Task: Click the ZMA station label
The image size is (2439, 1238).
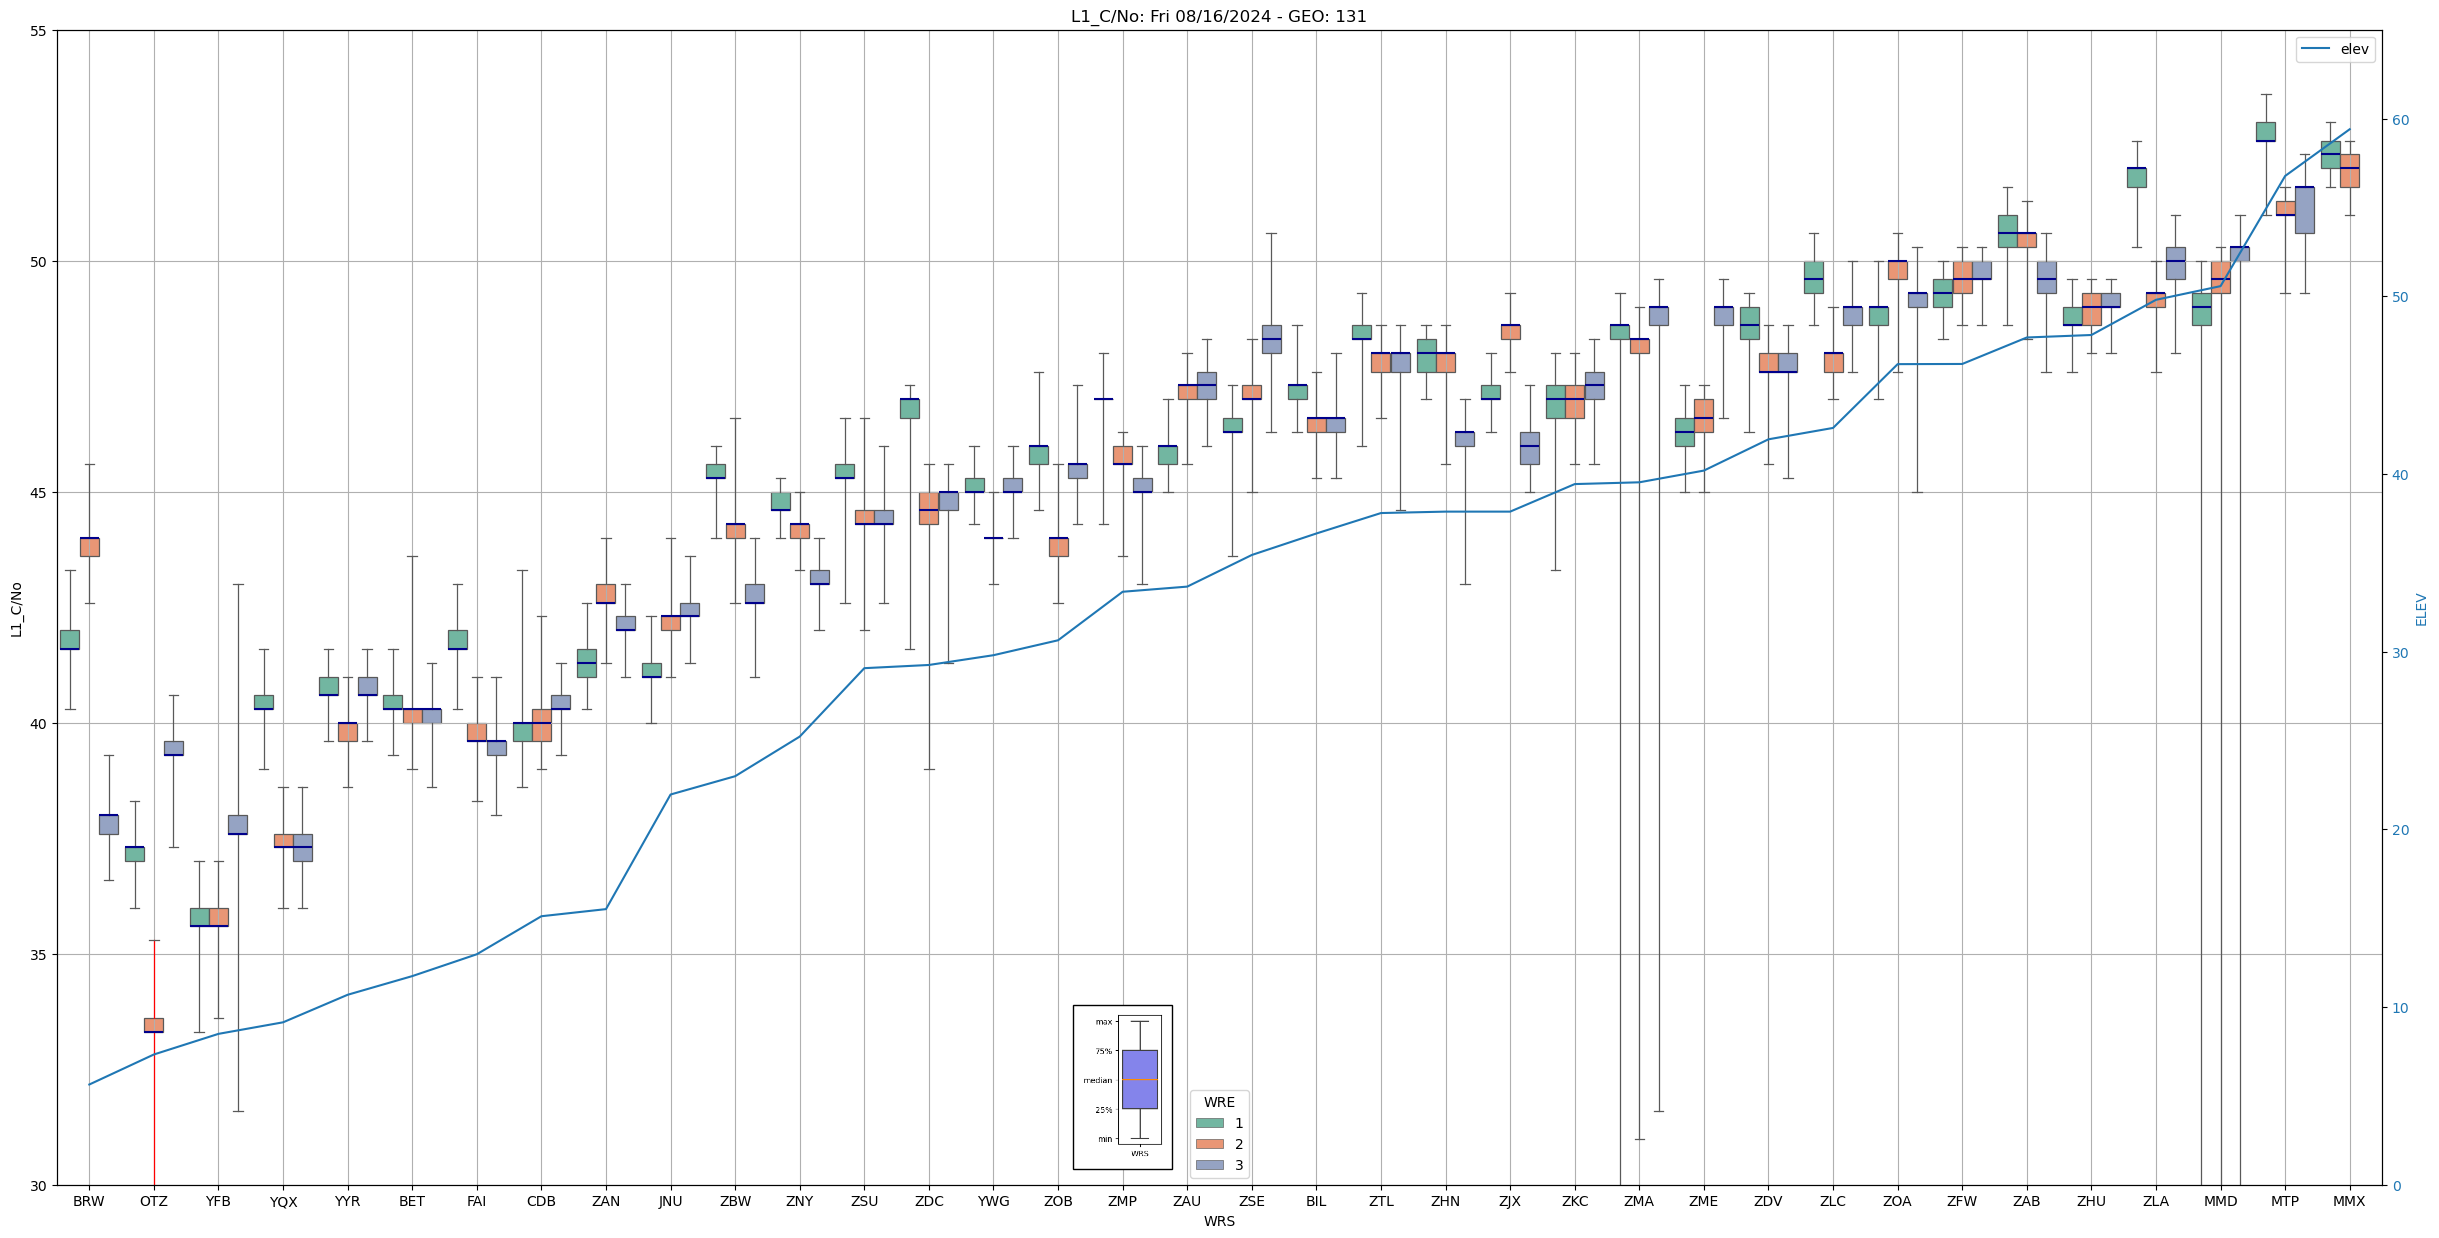Action: pyautogui.click(x=1639, y=1201)
